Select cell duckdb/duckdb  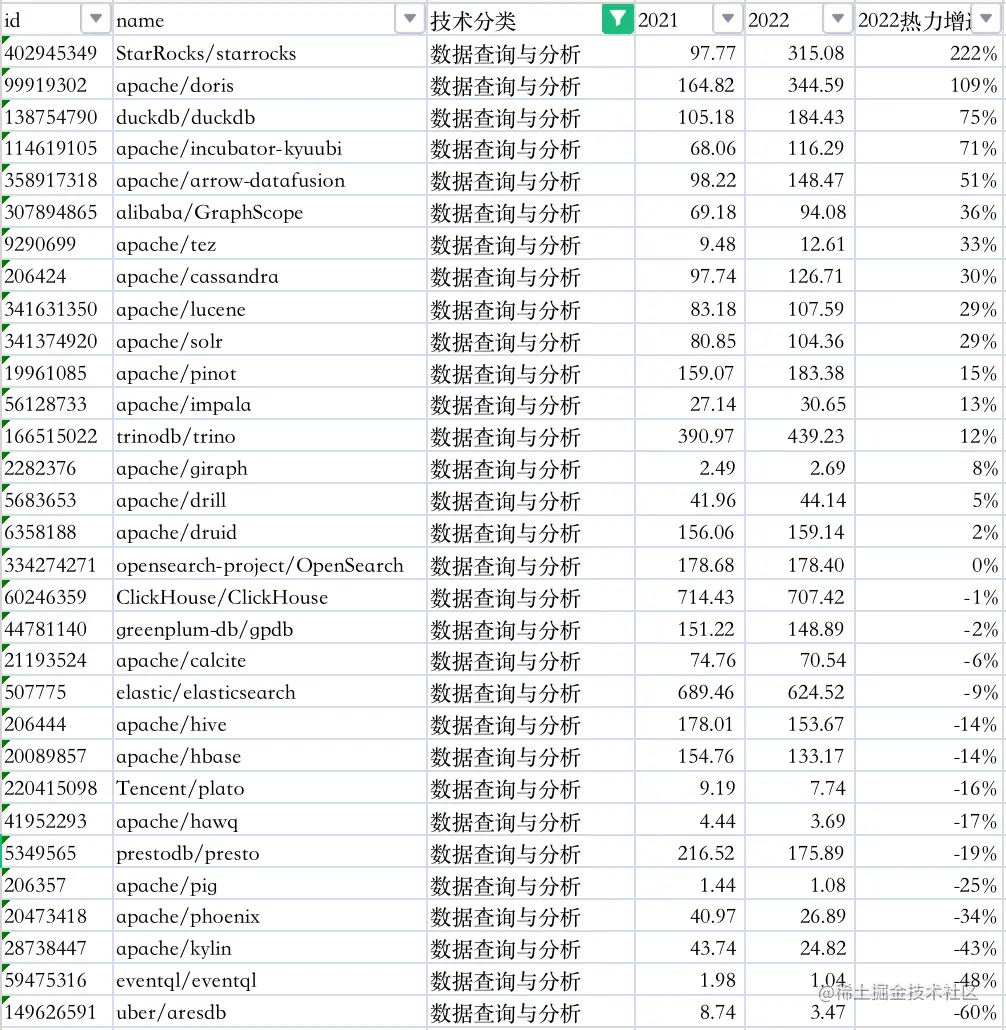pyautogui.click(x=269, y=117)
